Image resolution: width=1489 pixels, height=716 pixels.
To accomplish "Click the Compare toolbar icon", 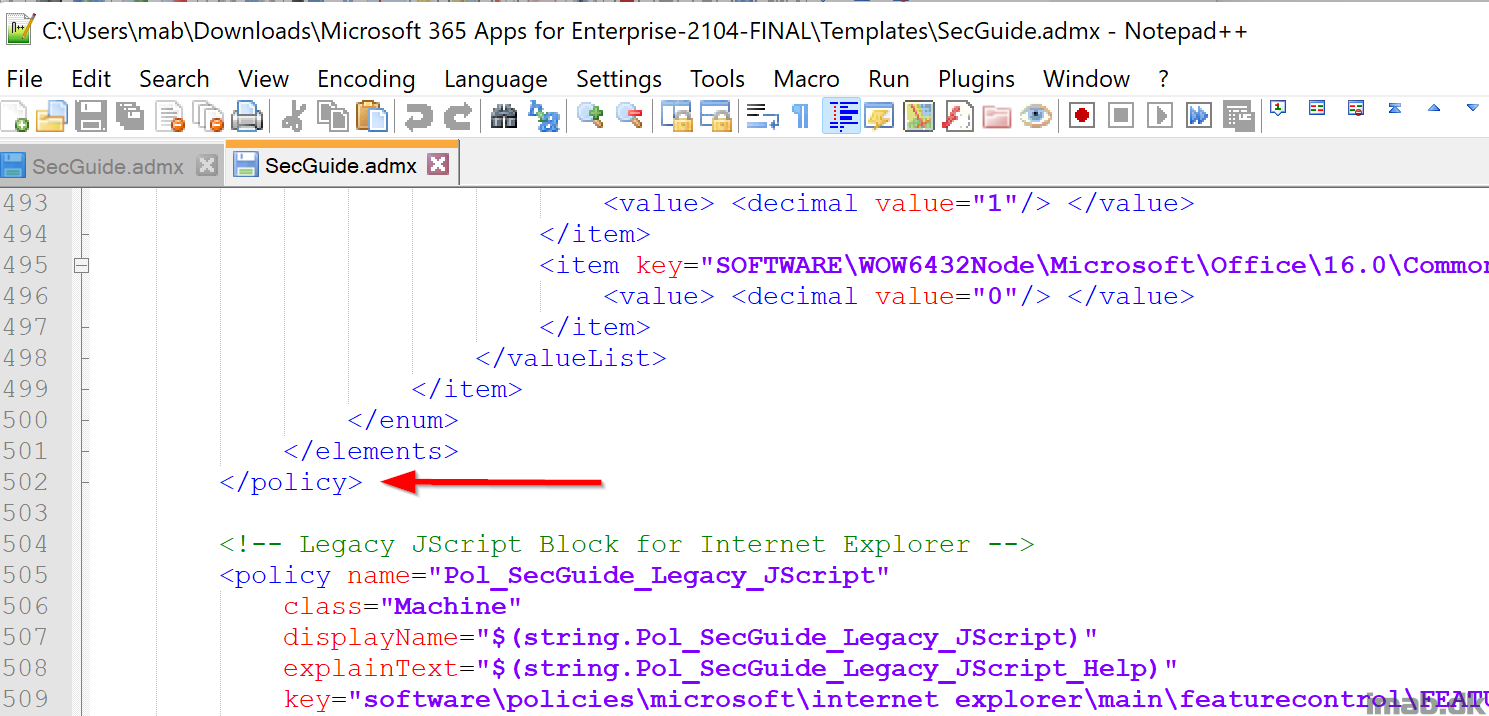I will [x=1317, y=108].
